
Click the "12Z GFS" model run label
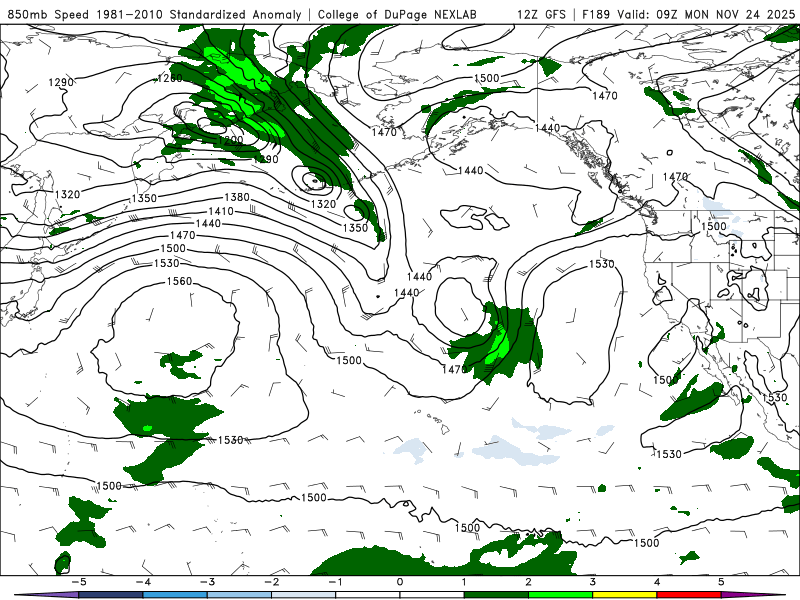[x=541, y=14]
